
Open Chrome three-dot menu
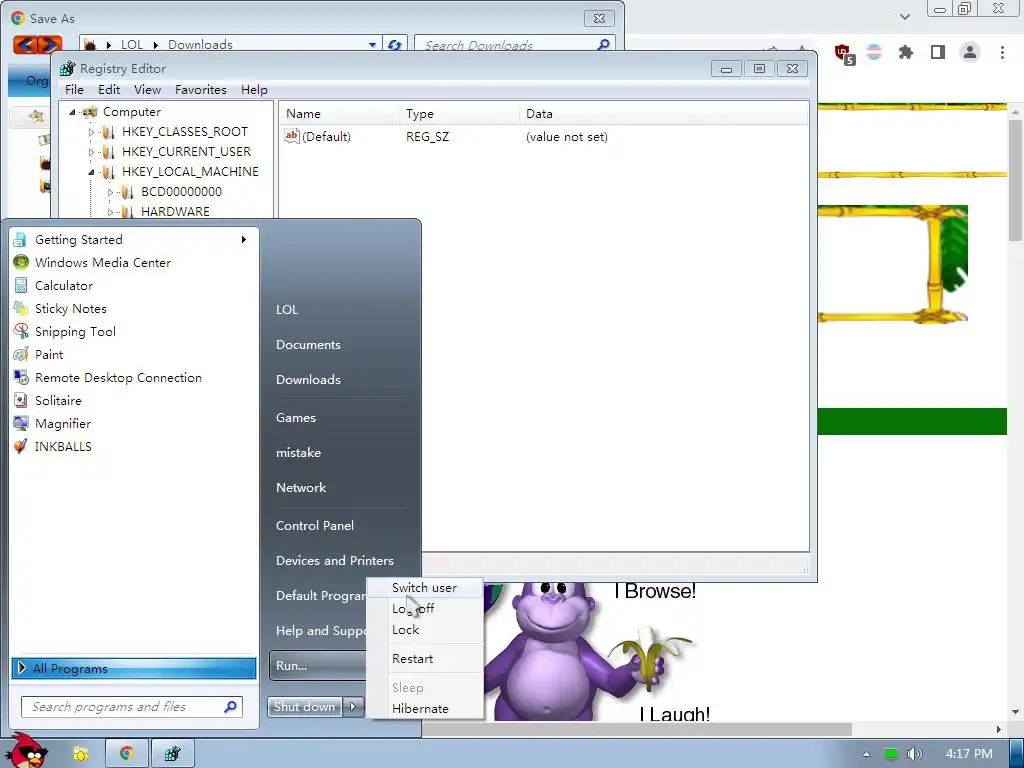1002,52
